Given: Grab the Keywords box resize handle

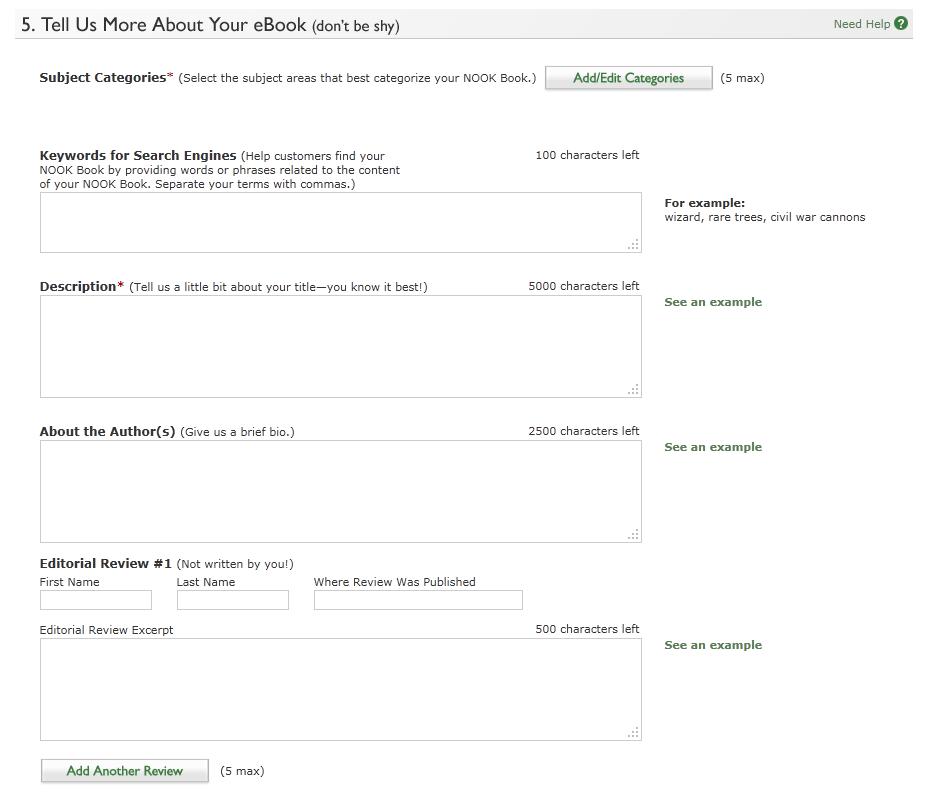Looking at the screenshot, I should (633, 245).
